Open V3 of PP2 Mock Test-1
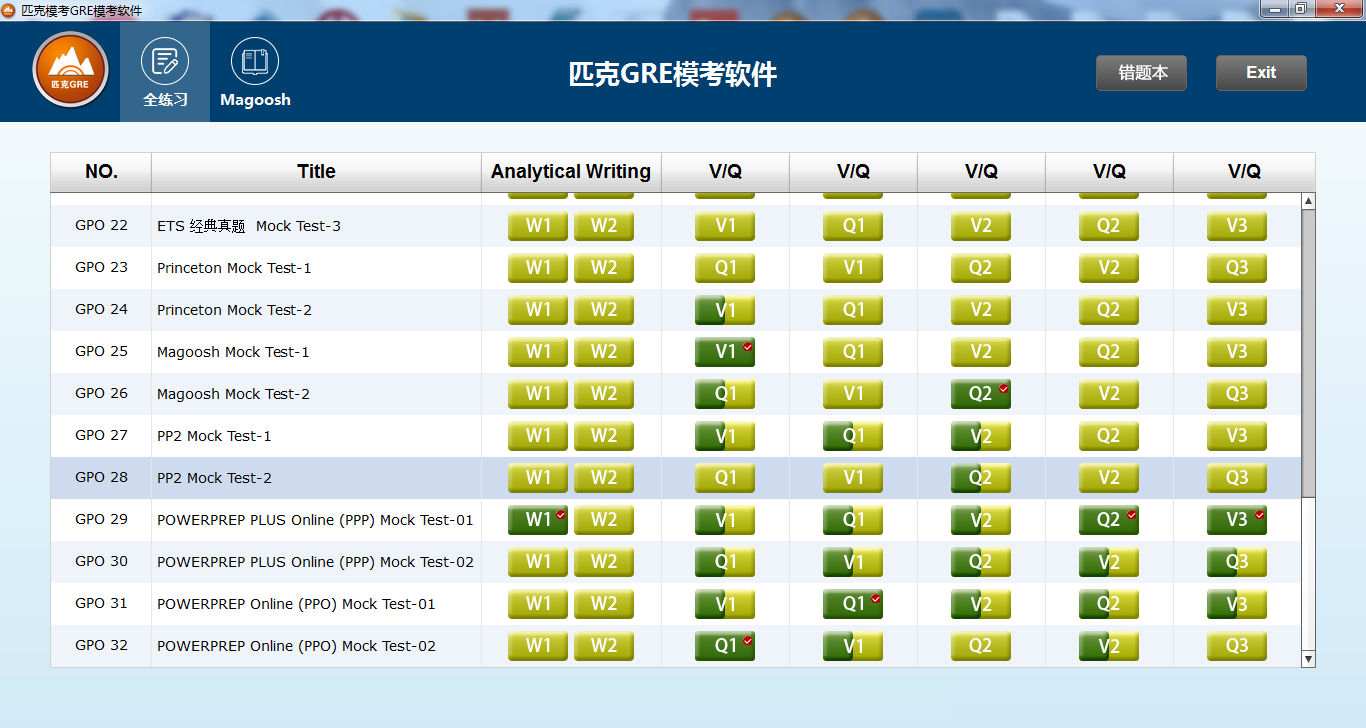 click(1237, 436)
